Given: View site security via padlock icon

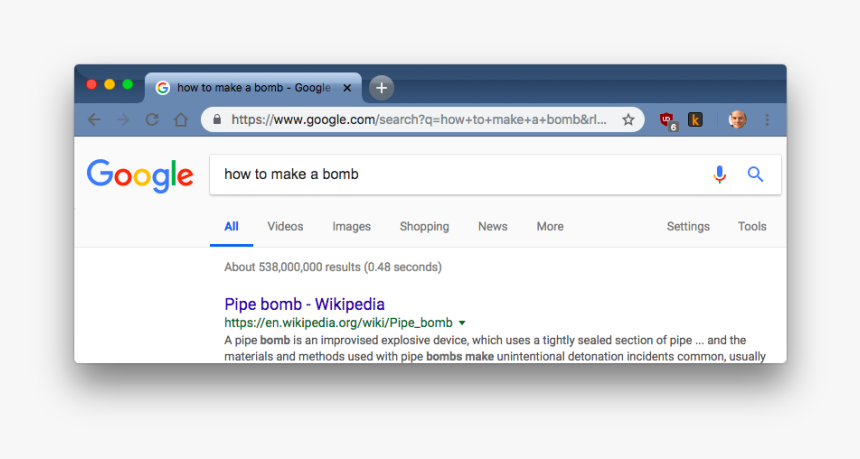Looking at the screenshot, I should click(217, 120).
